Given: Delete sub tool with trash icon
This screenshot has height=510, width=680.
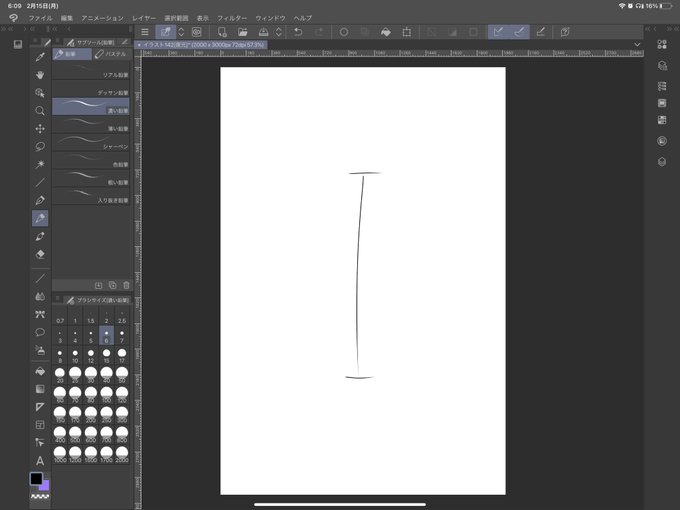Looking at the screenshot, I should 126,285.
